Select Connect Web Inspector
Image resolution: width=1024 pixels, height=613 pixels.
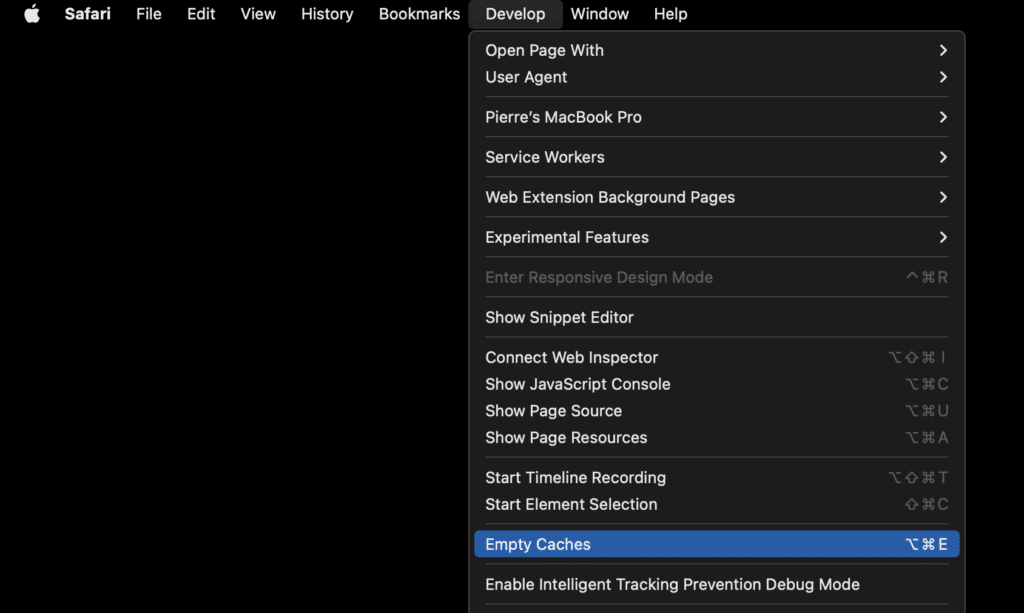point(716,357)
